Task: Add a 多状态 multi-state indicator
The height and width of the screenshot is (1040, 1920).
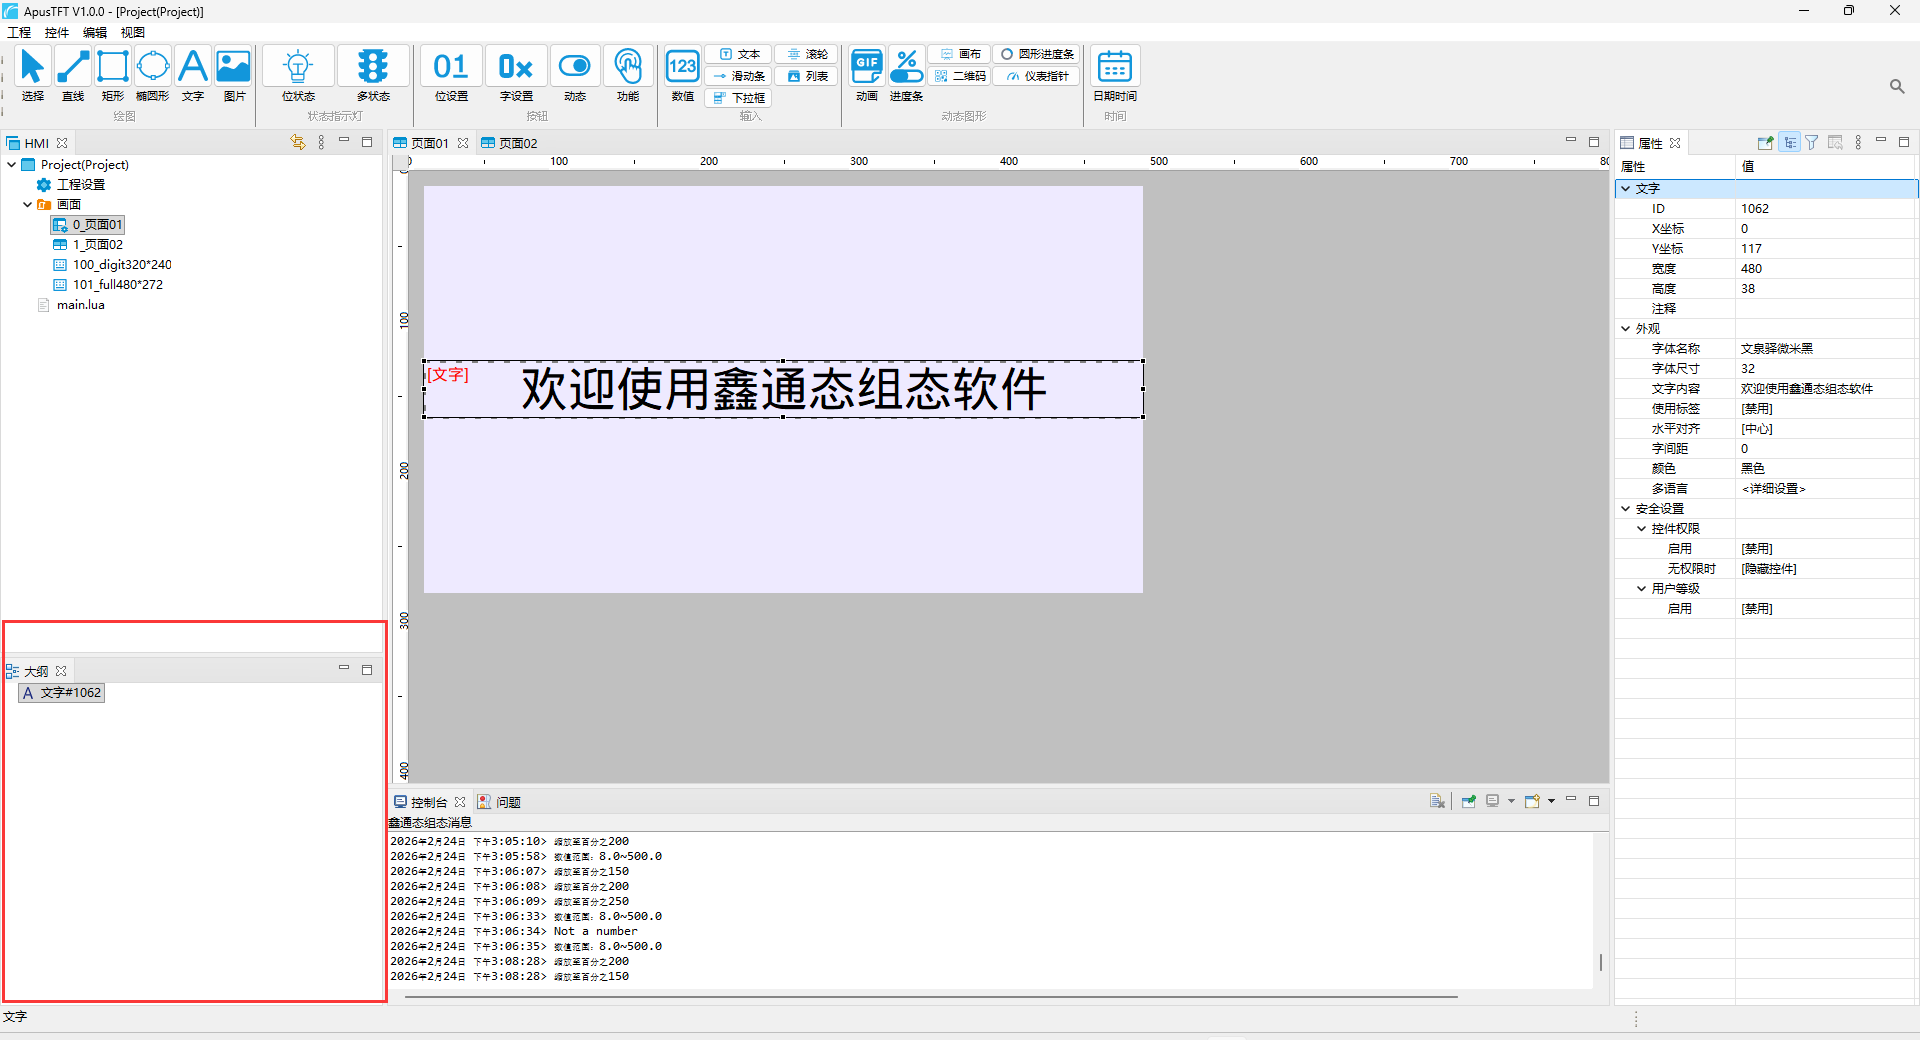Action: click(x=373, y=75)
